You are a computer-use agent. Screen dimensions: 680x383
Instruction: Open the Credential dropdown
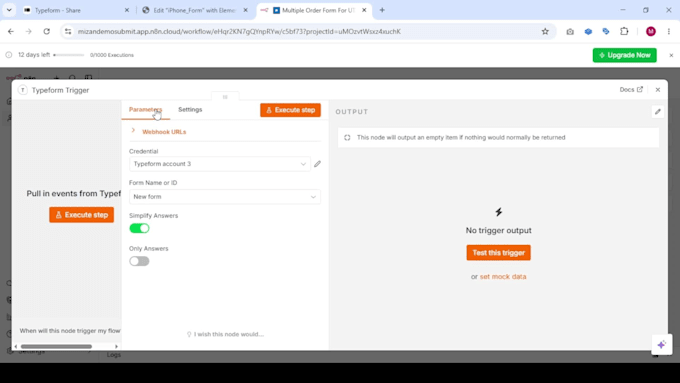219,164
